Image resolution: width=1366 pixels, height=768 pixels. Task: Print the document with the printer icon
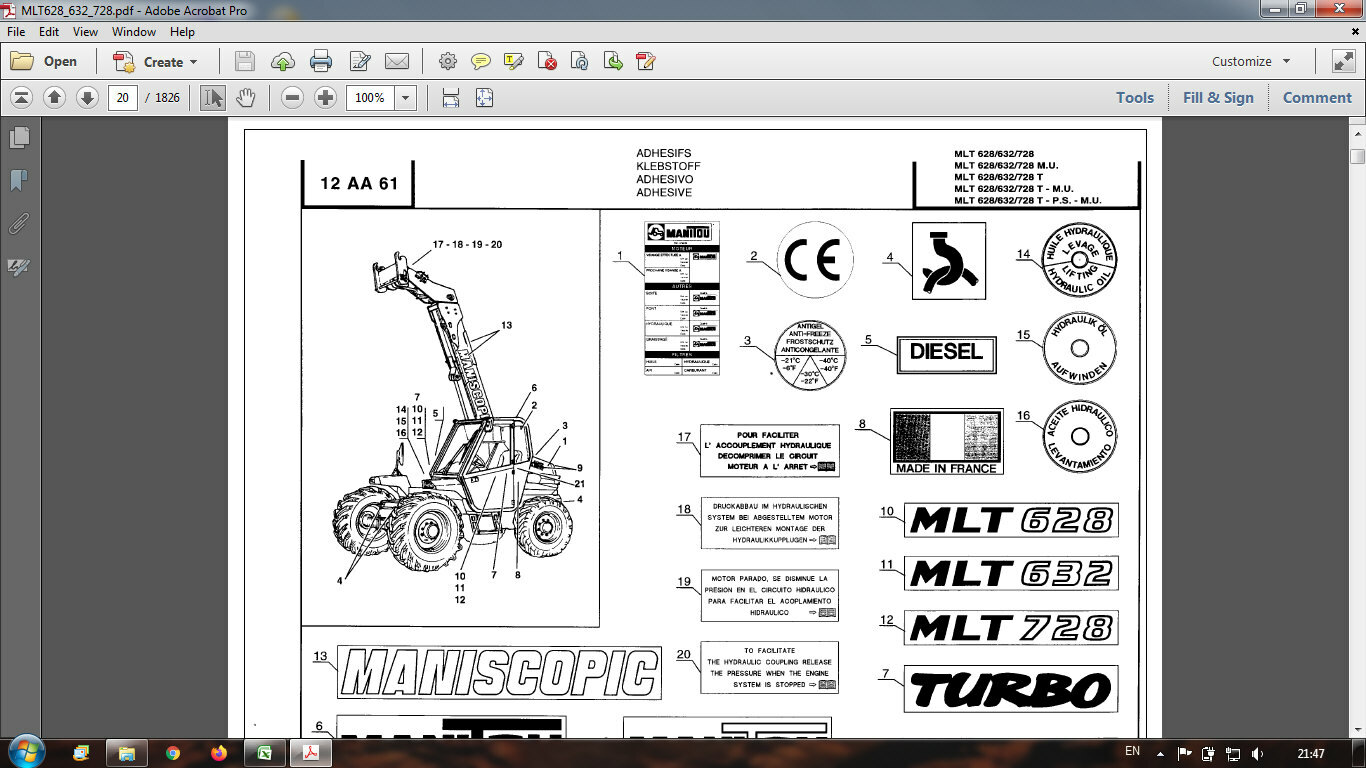click(321, 61)
